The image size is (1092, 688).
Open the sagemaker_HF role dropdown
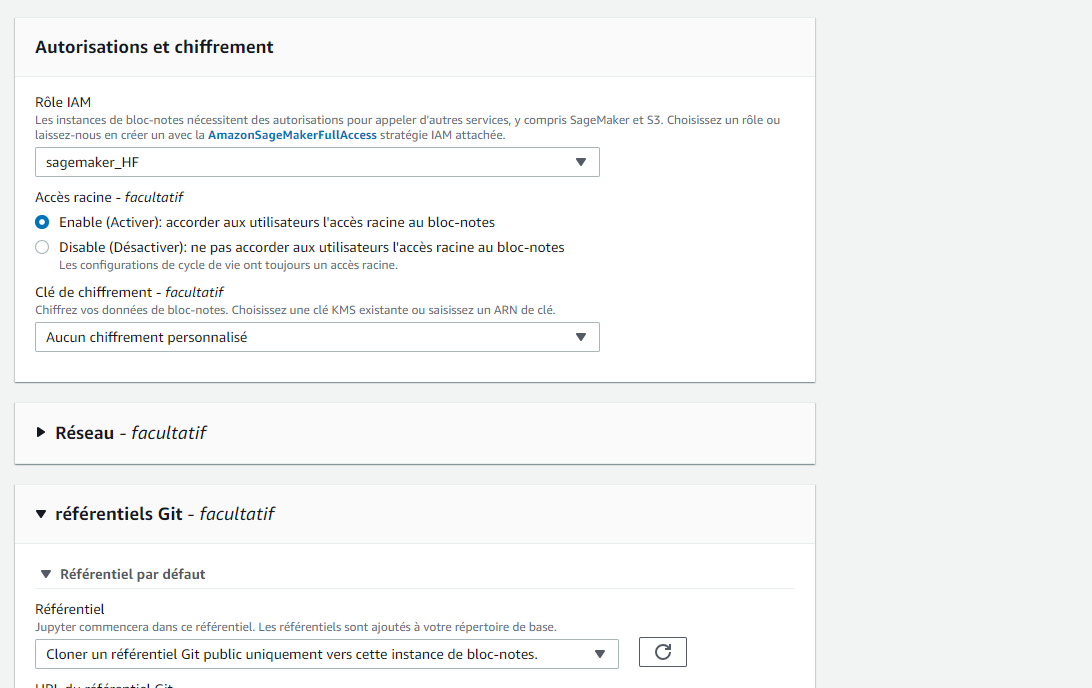317,161
